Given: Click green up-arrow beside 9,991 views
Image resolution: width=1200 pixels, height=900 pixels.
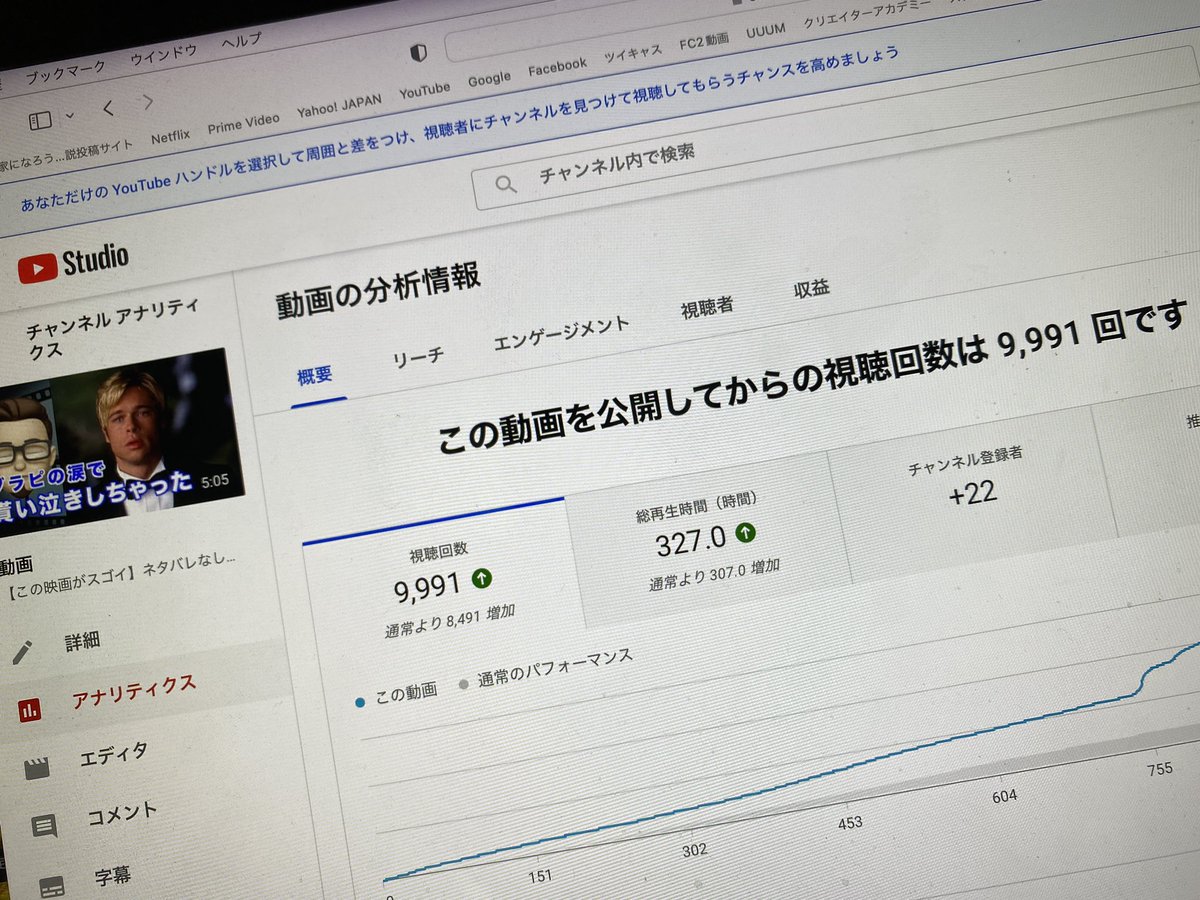Looking at the screenshot, I should (481, 577).
